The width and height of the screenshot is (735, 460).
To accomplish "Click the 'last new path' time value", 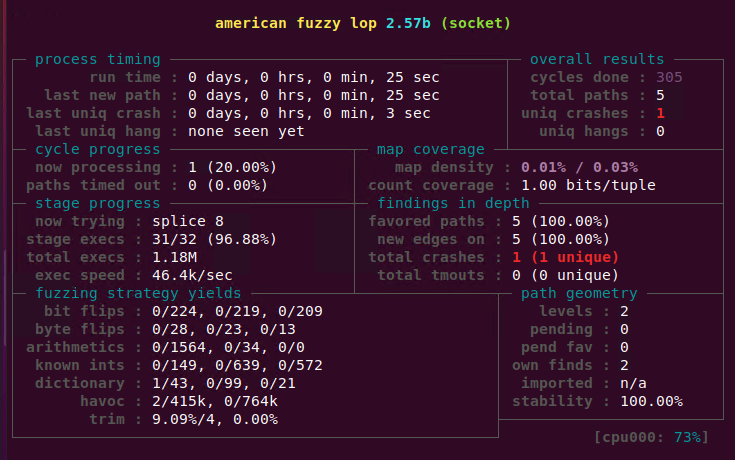I will pyautogui.click(x=314, y=95).
